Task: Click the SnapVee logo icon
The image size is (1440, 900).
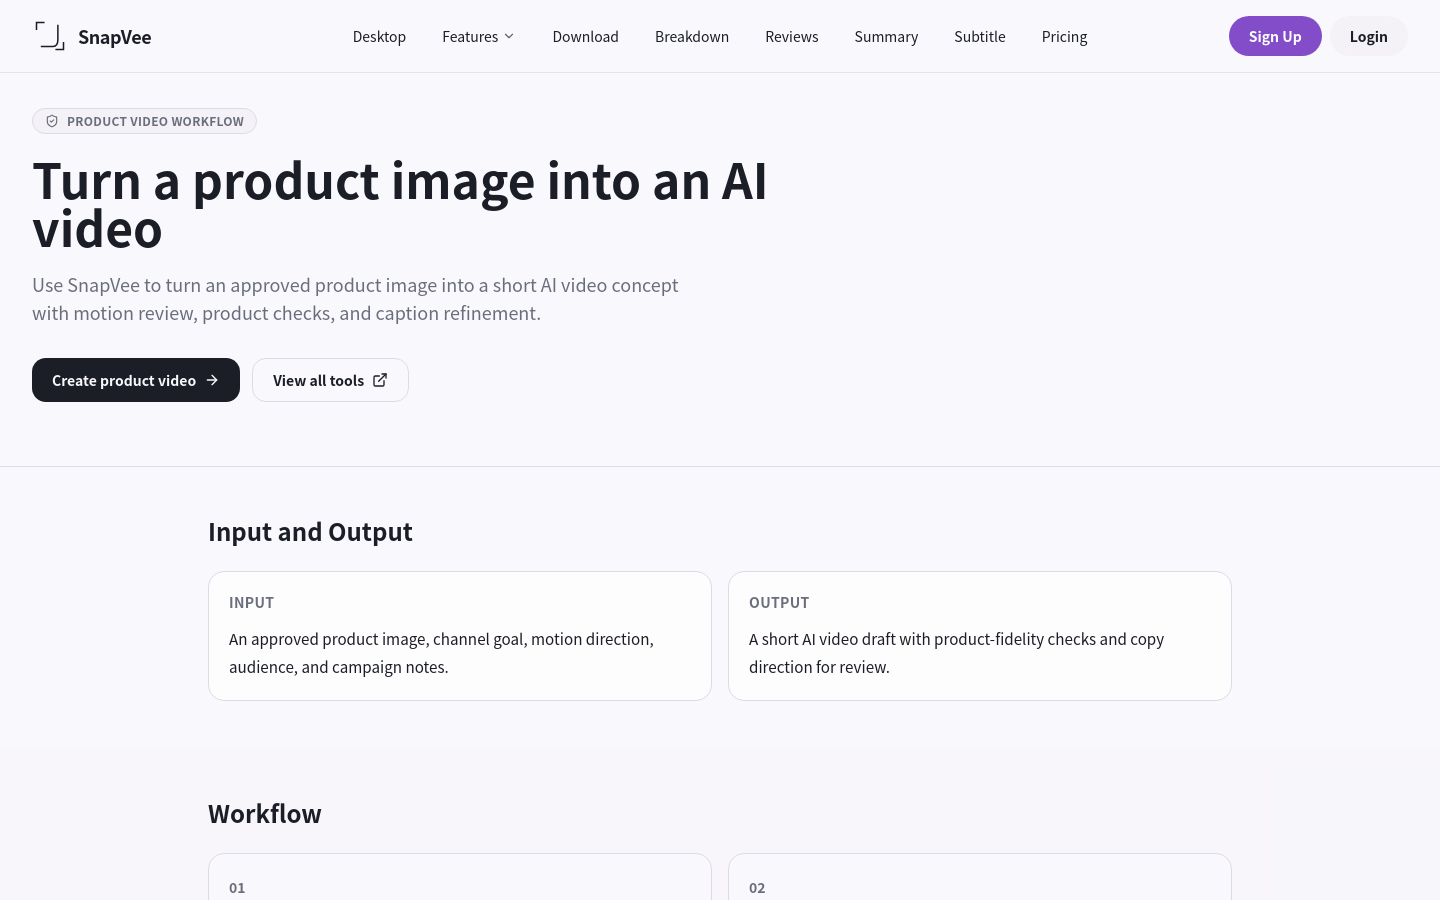Action: (50, 36)
